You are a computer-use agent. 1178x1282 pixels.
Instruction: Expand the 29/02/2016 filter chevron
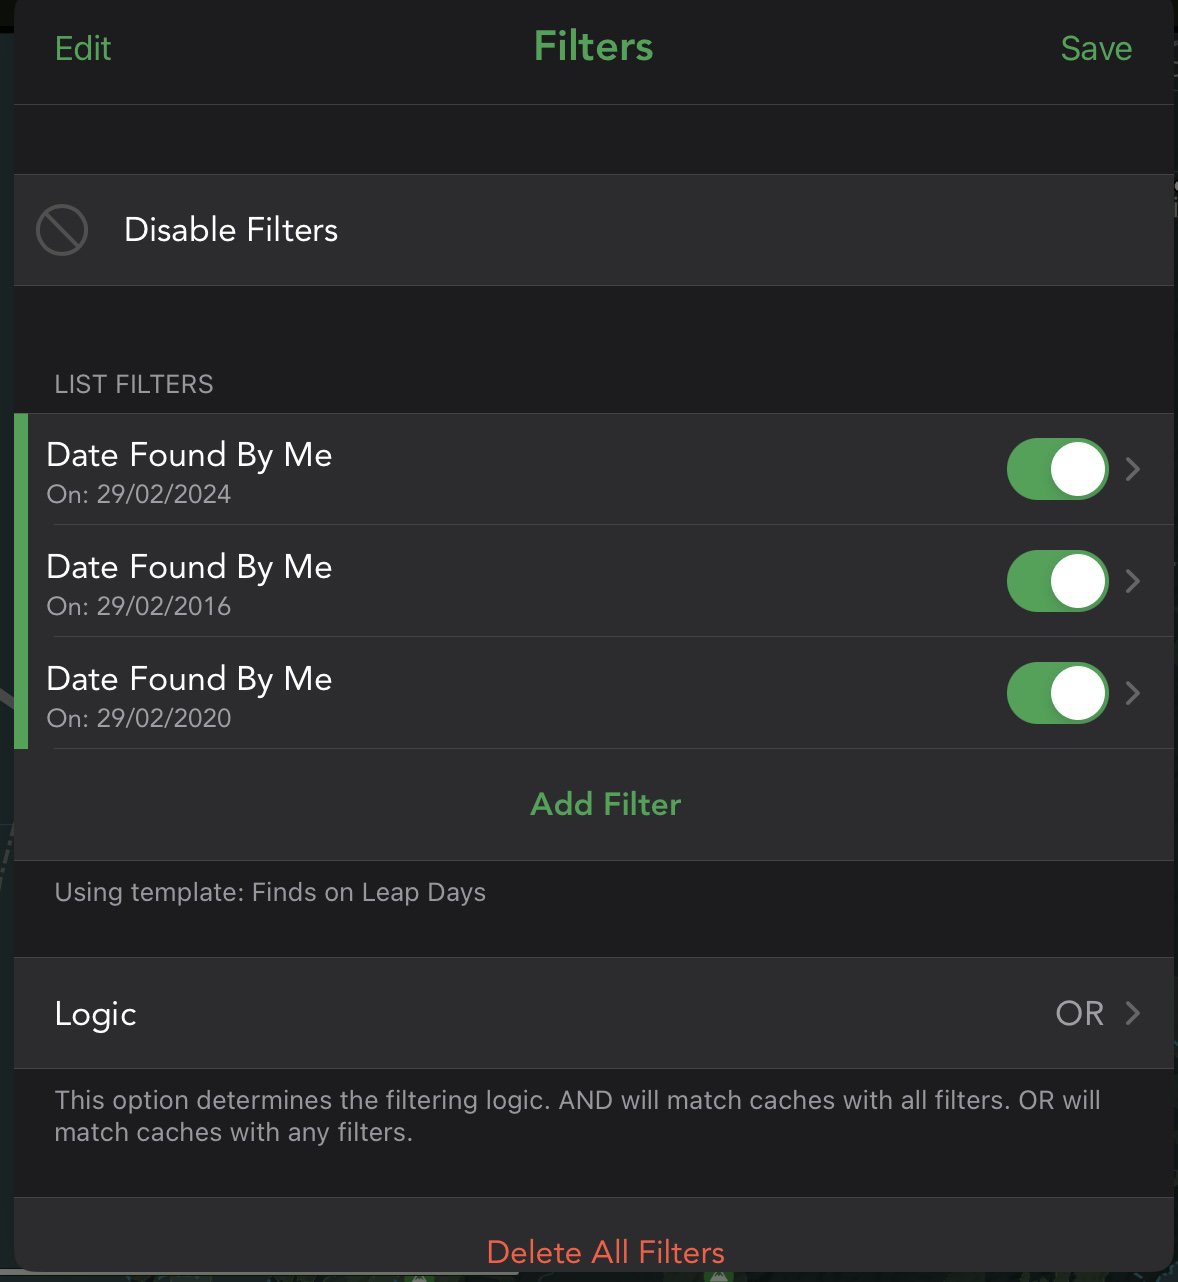[1133, 581]
